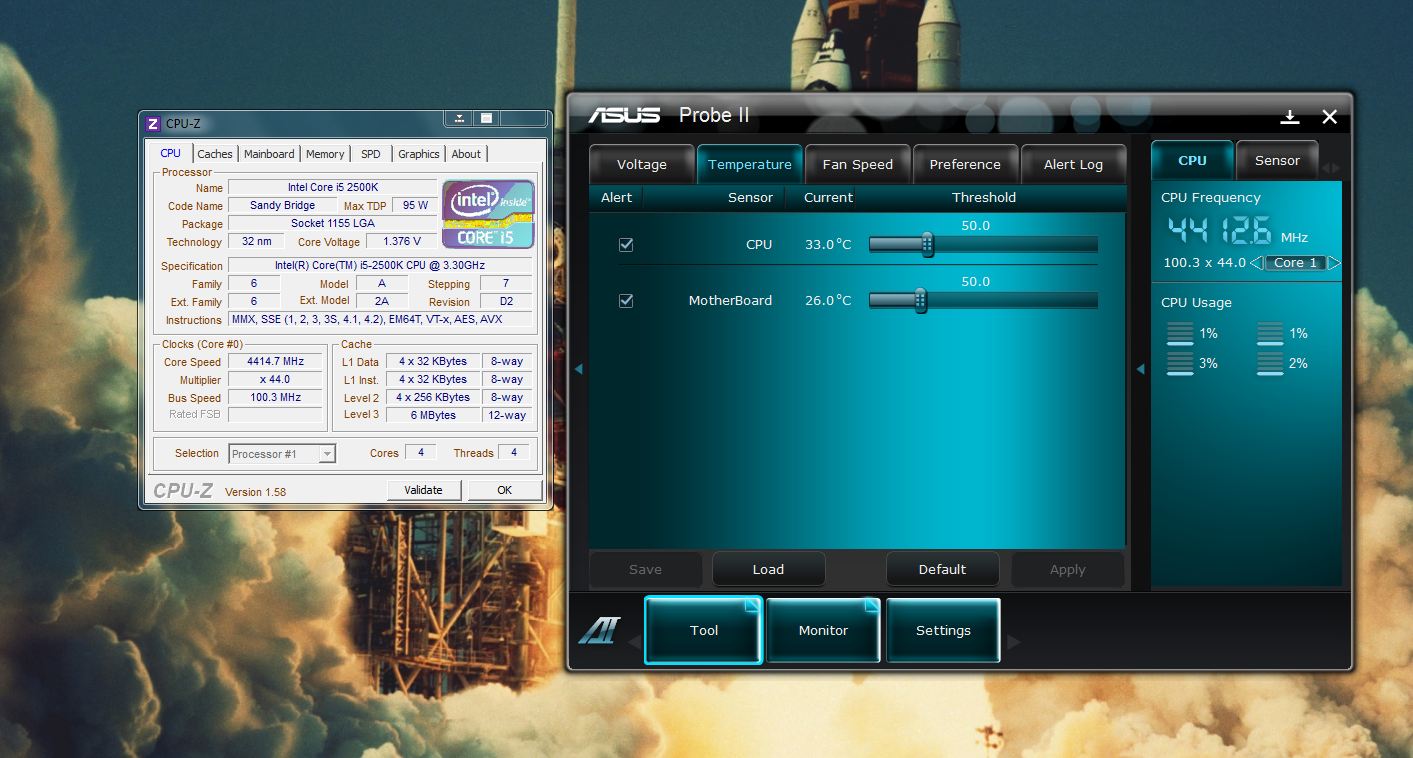Click the ASUS AI Suite logo icon
This screenshot has width=1413, height=758.
coord(599,631)
